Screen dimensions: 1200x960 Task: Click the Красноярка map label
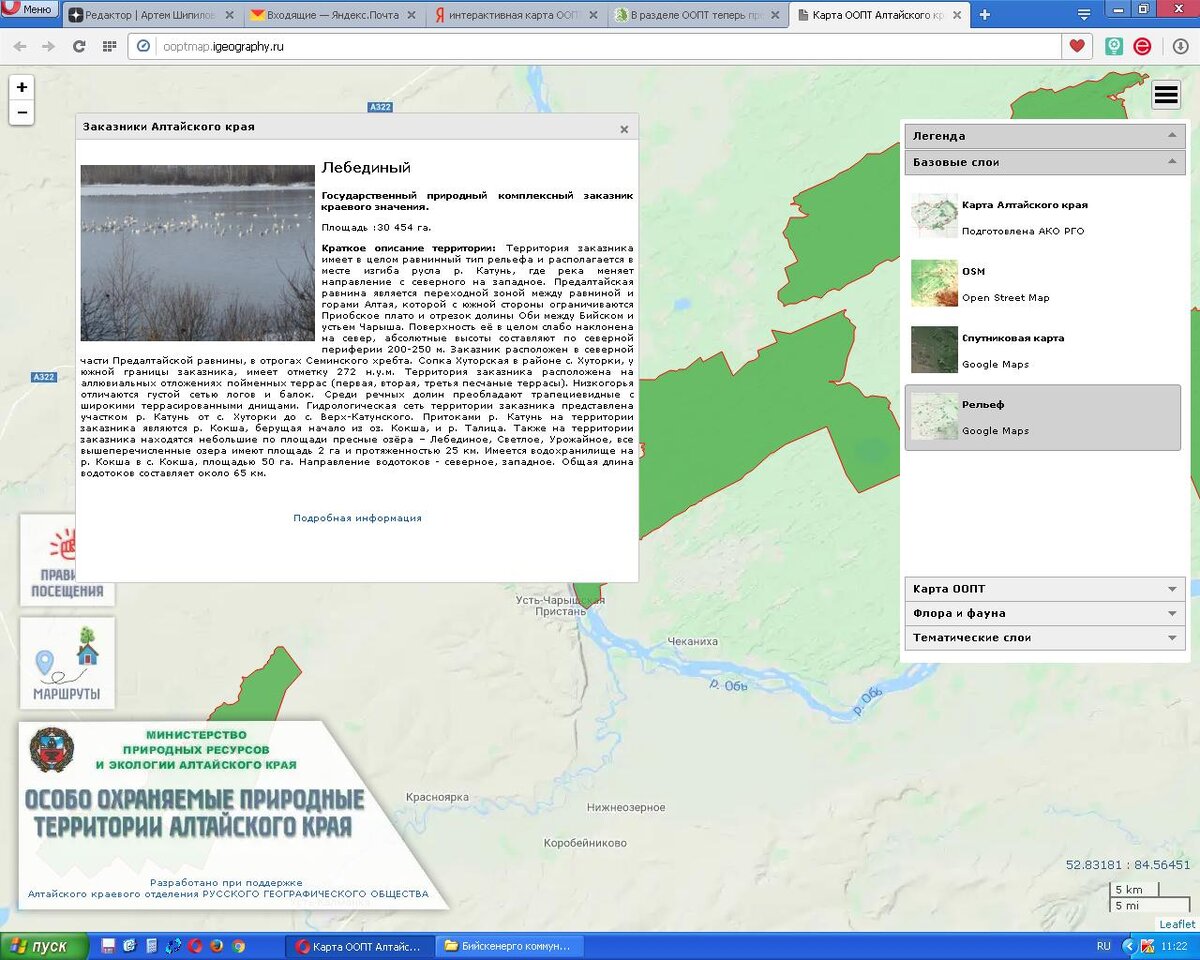437,797
